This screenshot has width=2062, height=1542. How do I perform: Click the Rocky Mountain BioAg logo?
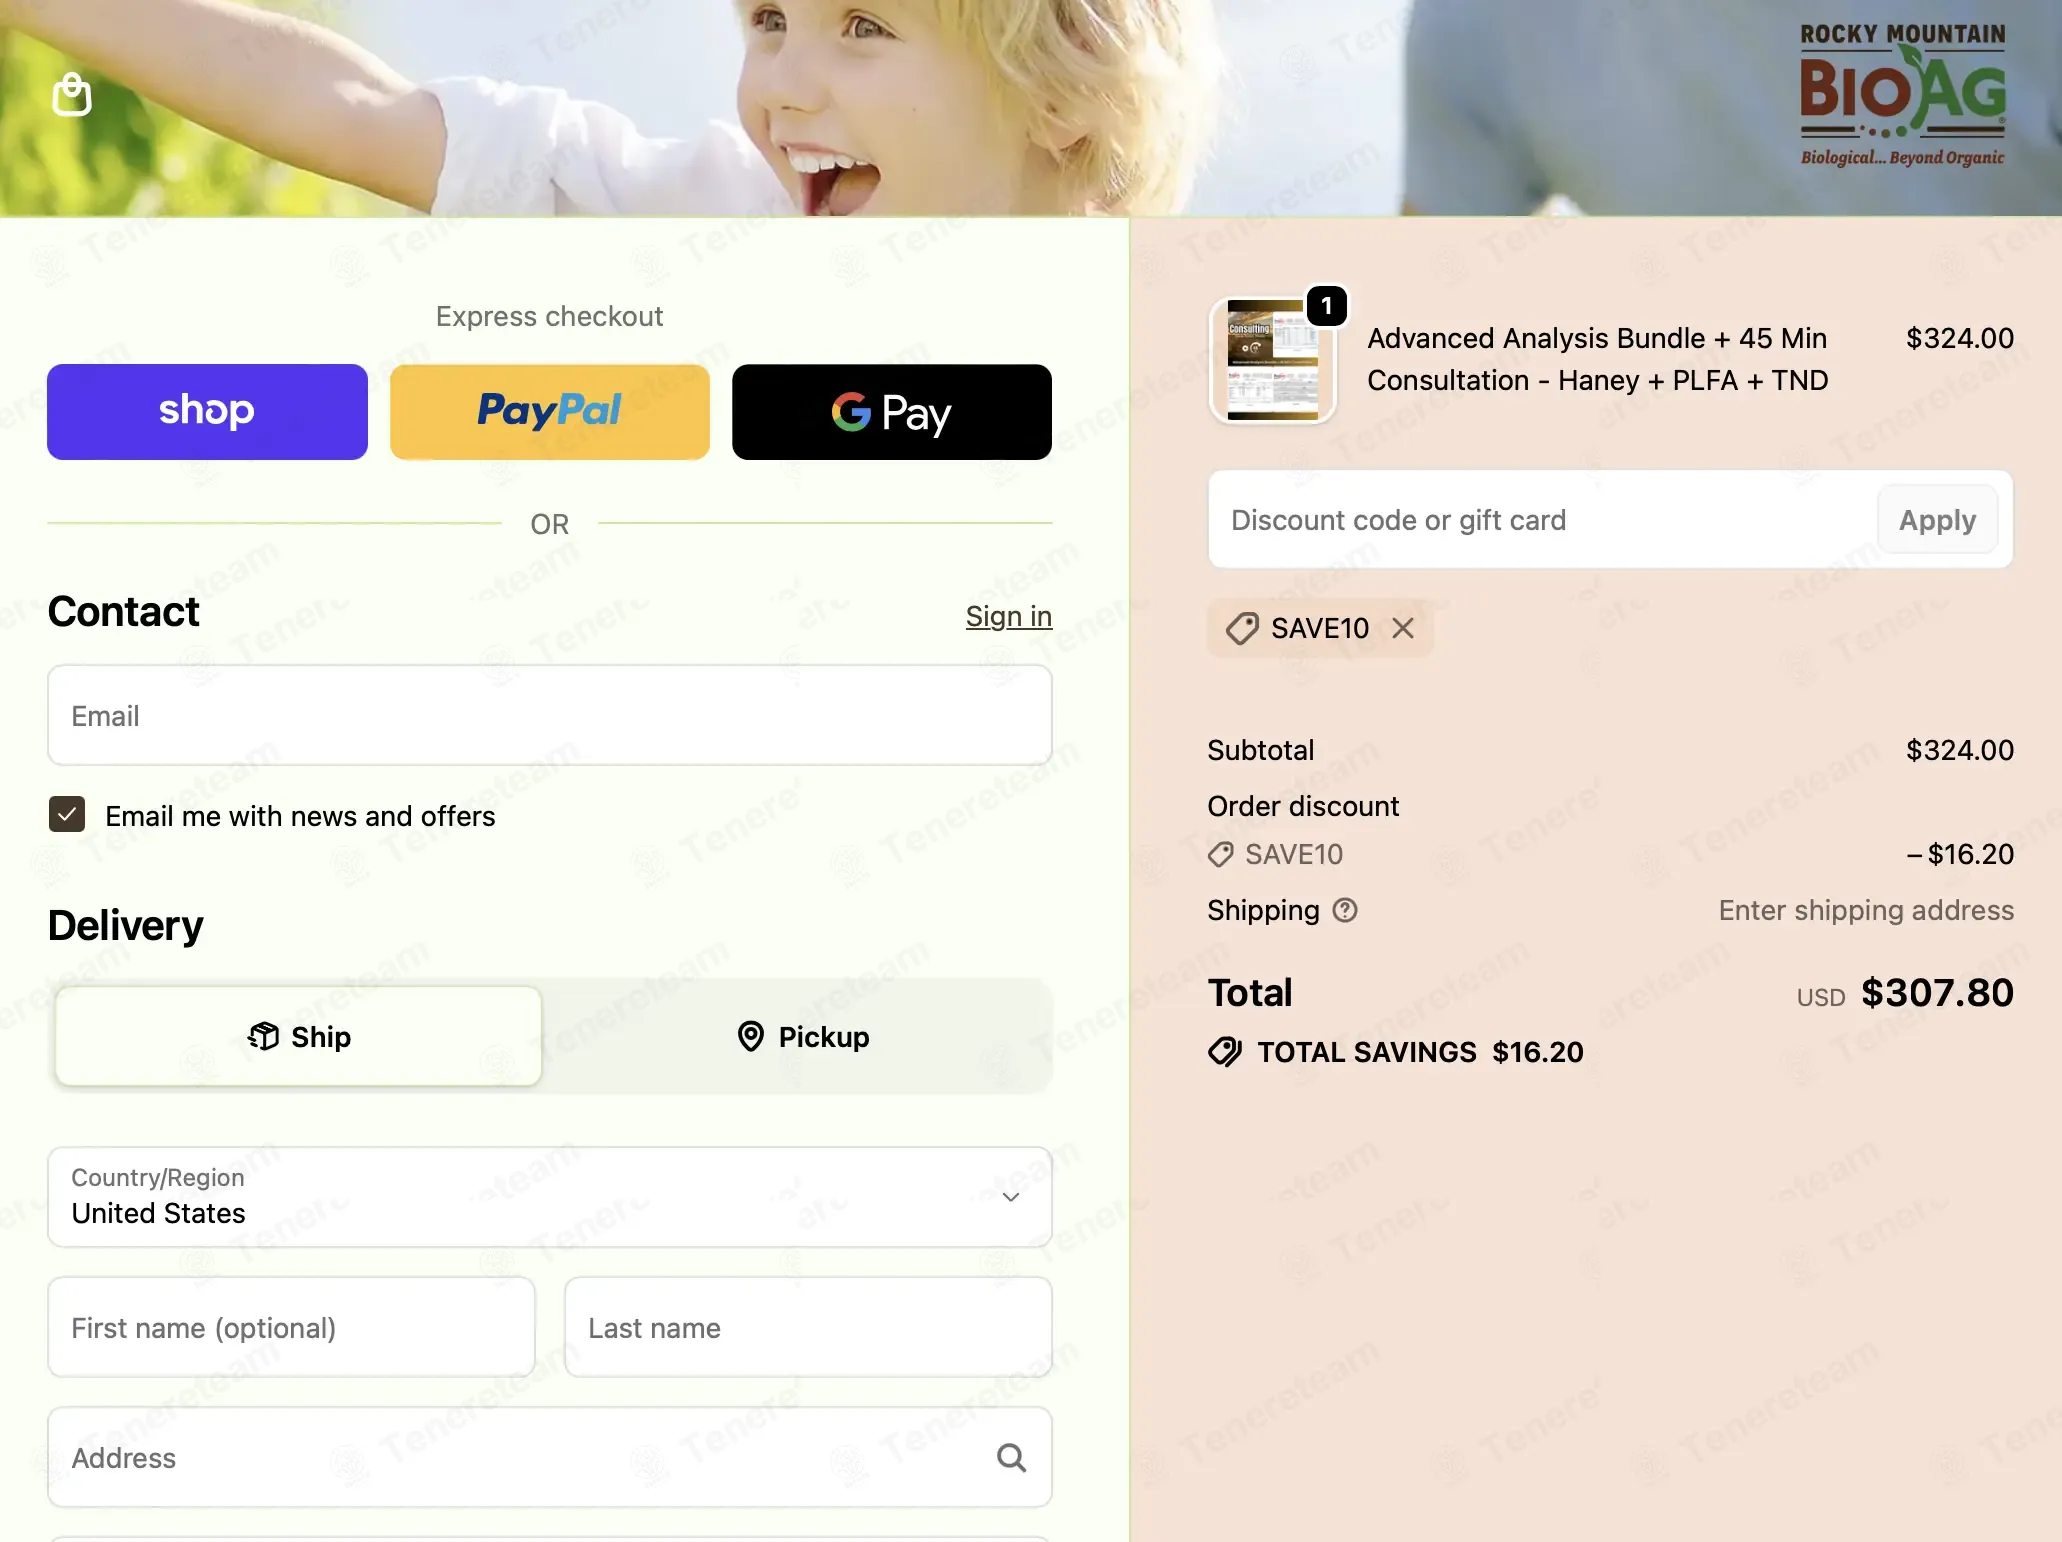coord(1902,95)
